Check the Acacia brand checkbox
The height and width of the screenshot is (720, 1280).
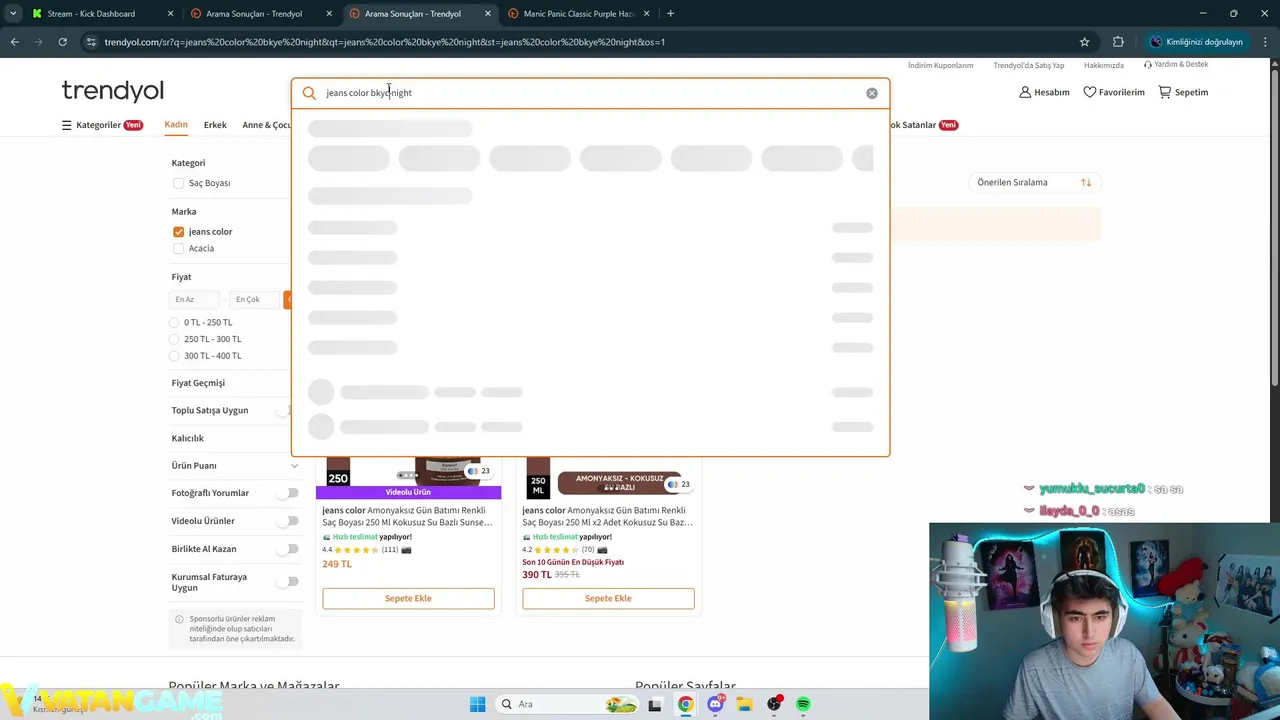pyautogui.click(x=178, y=248)
